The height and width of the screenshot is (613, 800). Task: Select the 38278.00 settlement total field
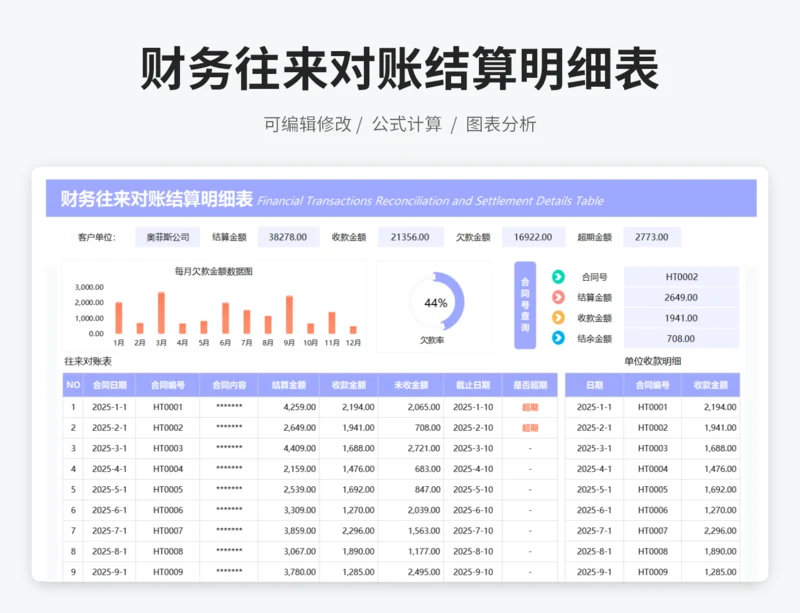coord(288,237)
